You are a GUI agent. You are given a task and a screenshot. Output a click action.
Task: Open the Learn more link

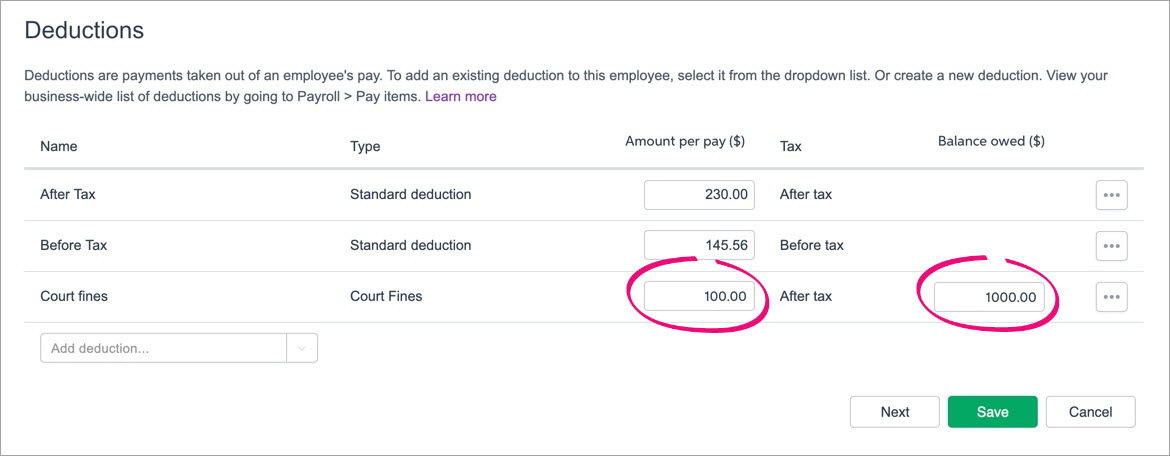coord(461,97)
